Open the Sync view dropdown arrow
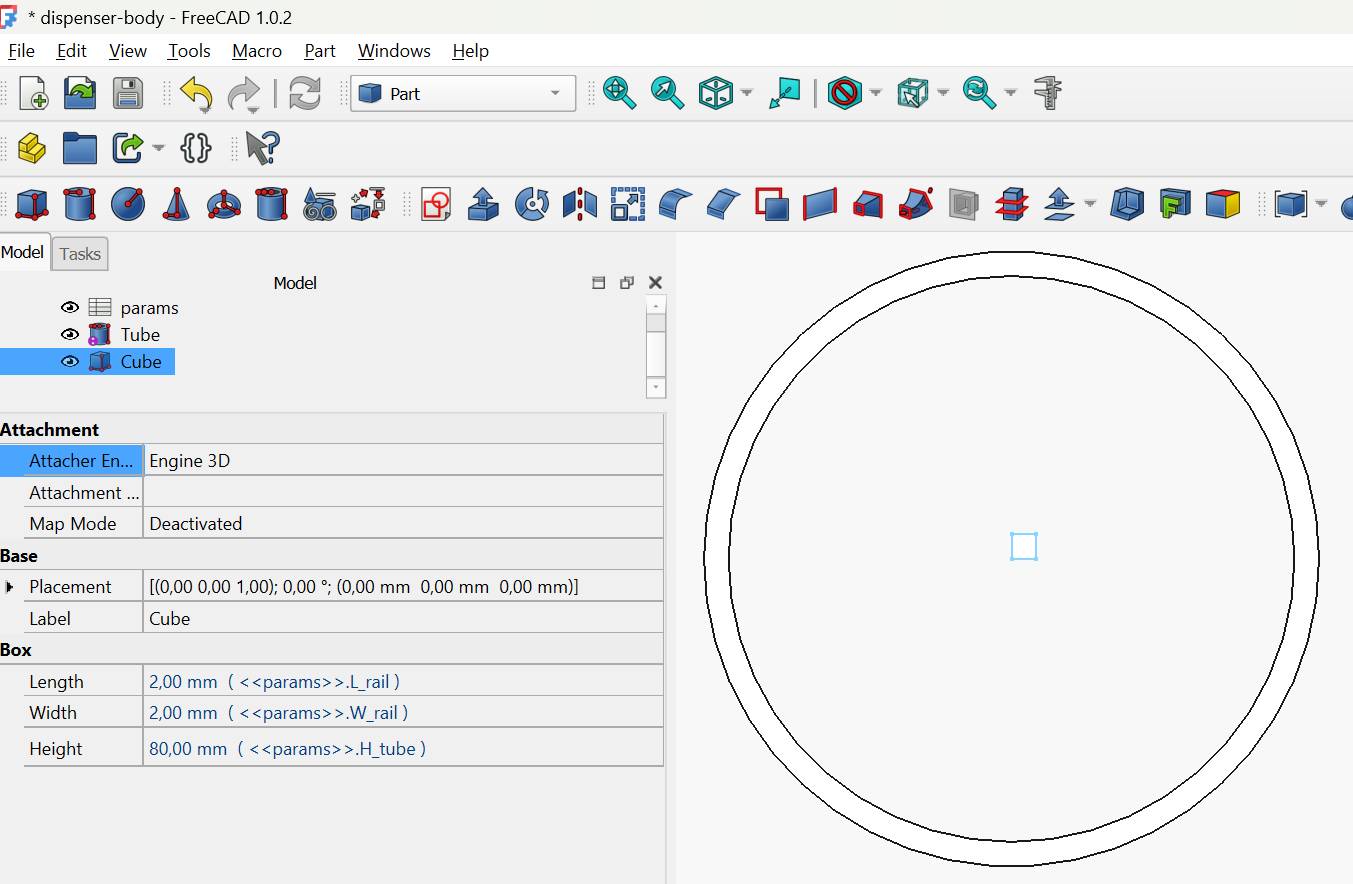Image resolution: width=1353 pixels, height=884 pixels. pos(1010,94)
